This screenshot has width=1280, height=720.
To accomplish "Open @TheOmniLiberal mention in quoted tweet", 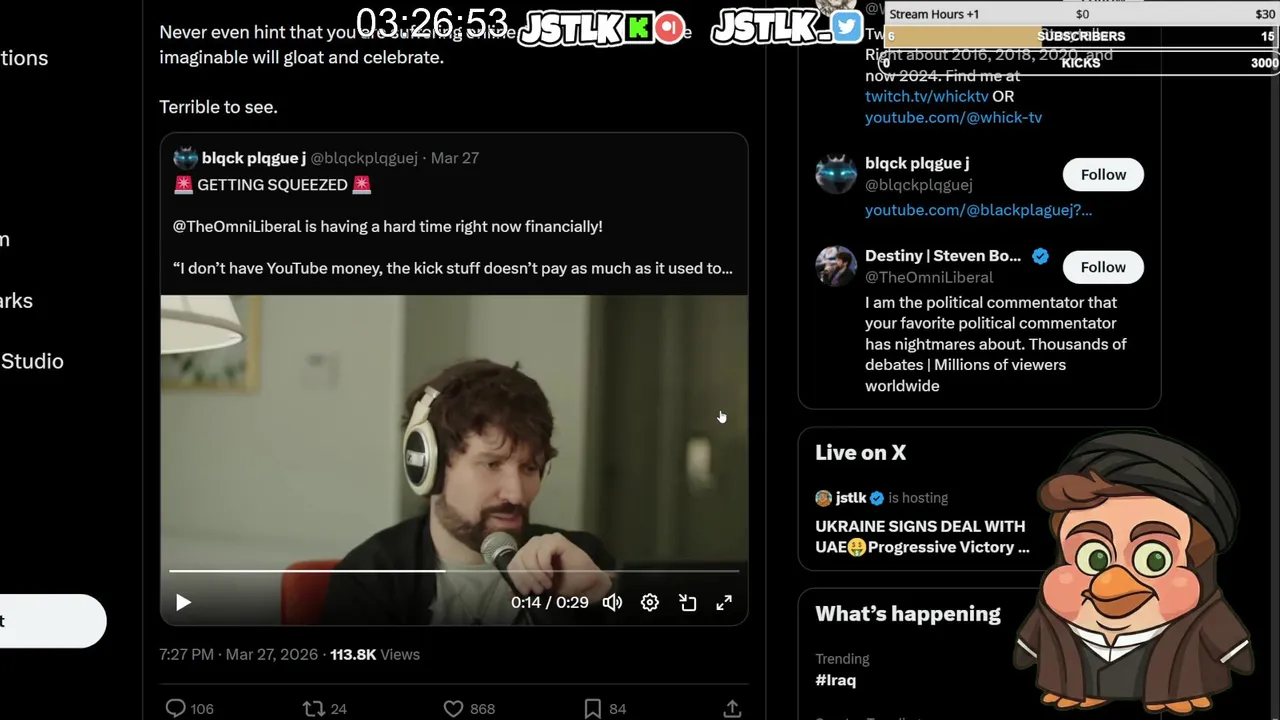I will [237, 226].
